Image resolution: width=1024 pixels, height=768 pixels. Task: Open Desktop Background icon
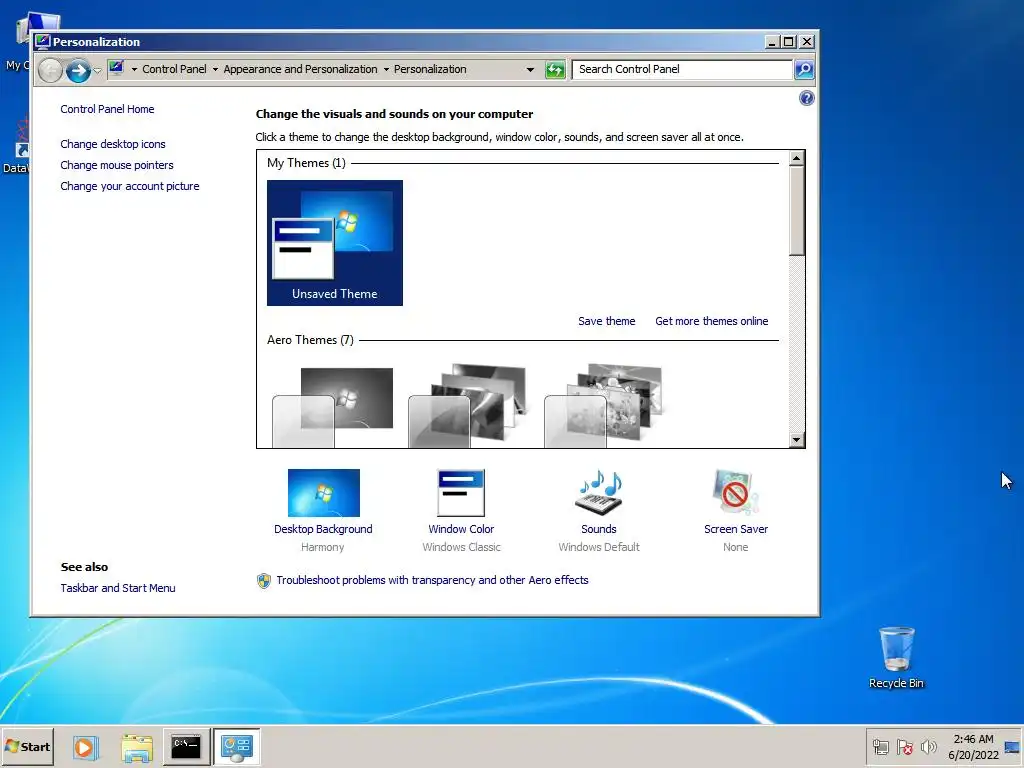click(324, 492)
